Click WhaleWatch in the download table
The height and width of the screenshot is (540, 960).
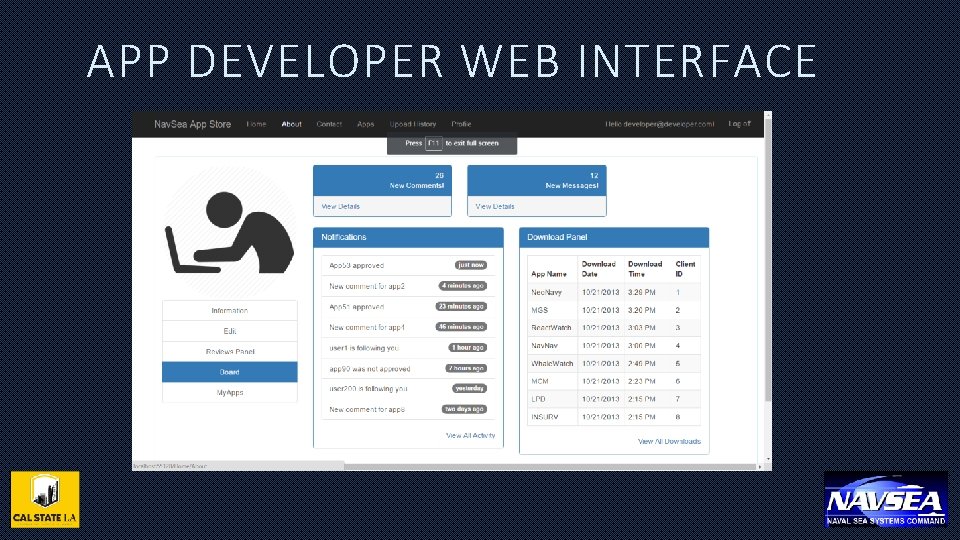552,364
